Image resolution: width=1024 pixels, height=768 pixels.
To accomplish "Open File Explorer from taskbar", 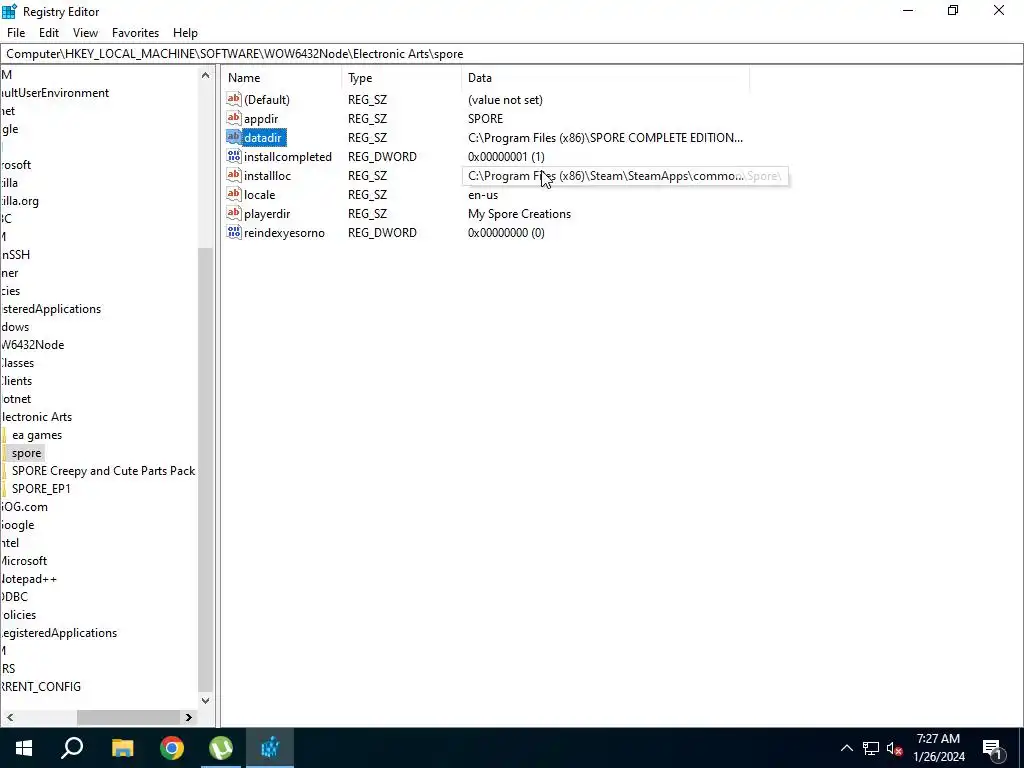I will coord(122,748).
